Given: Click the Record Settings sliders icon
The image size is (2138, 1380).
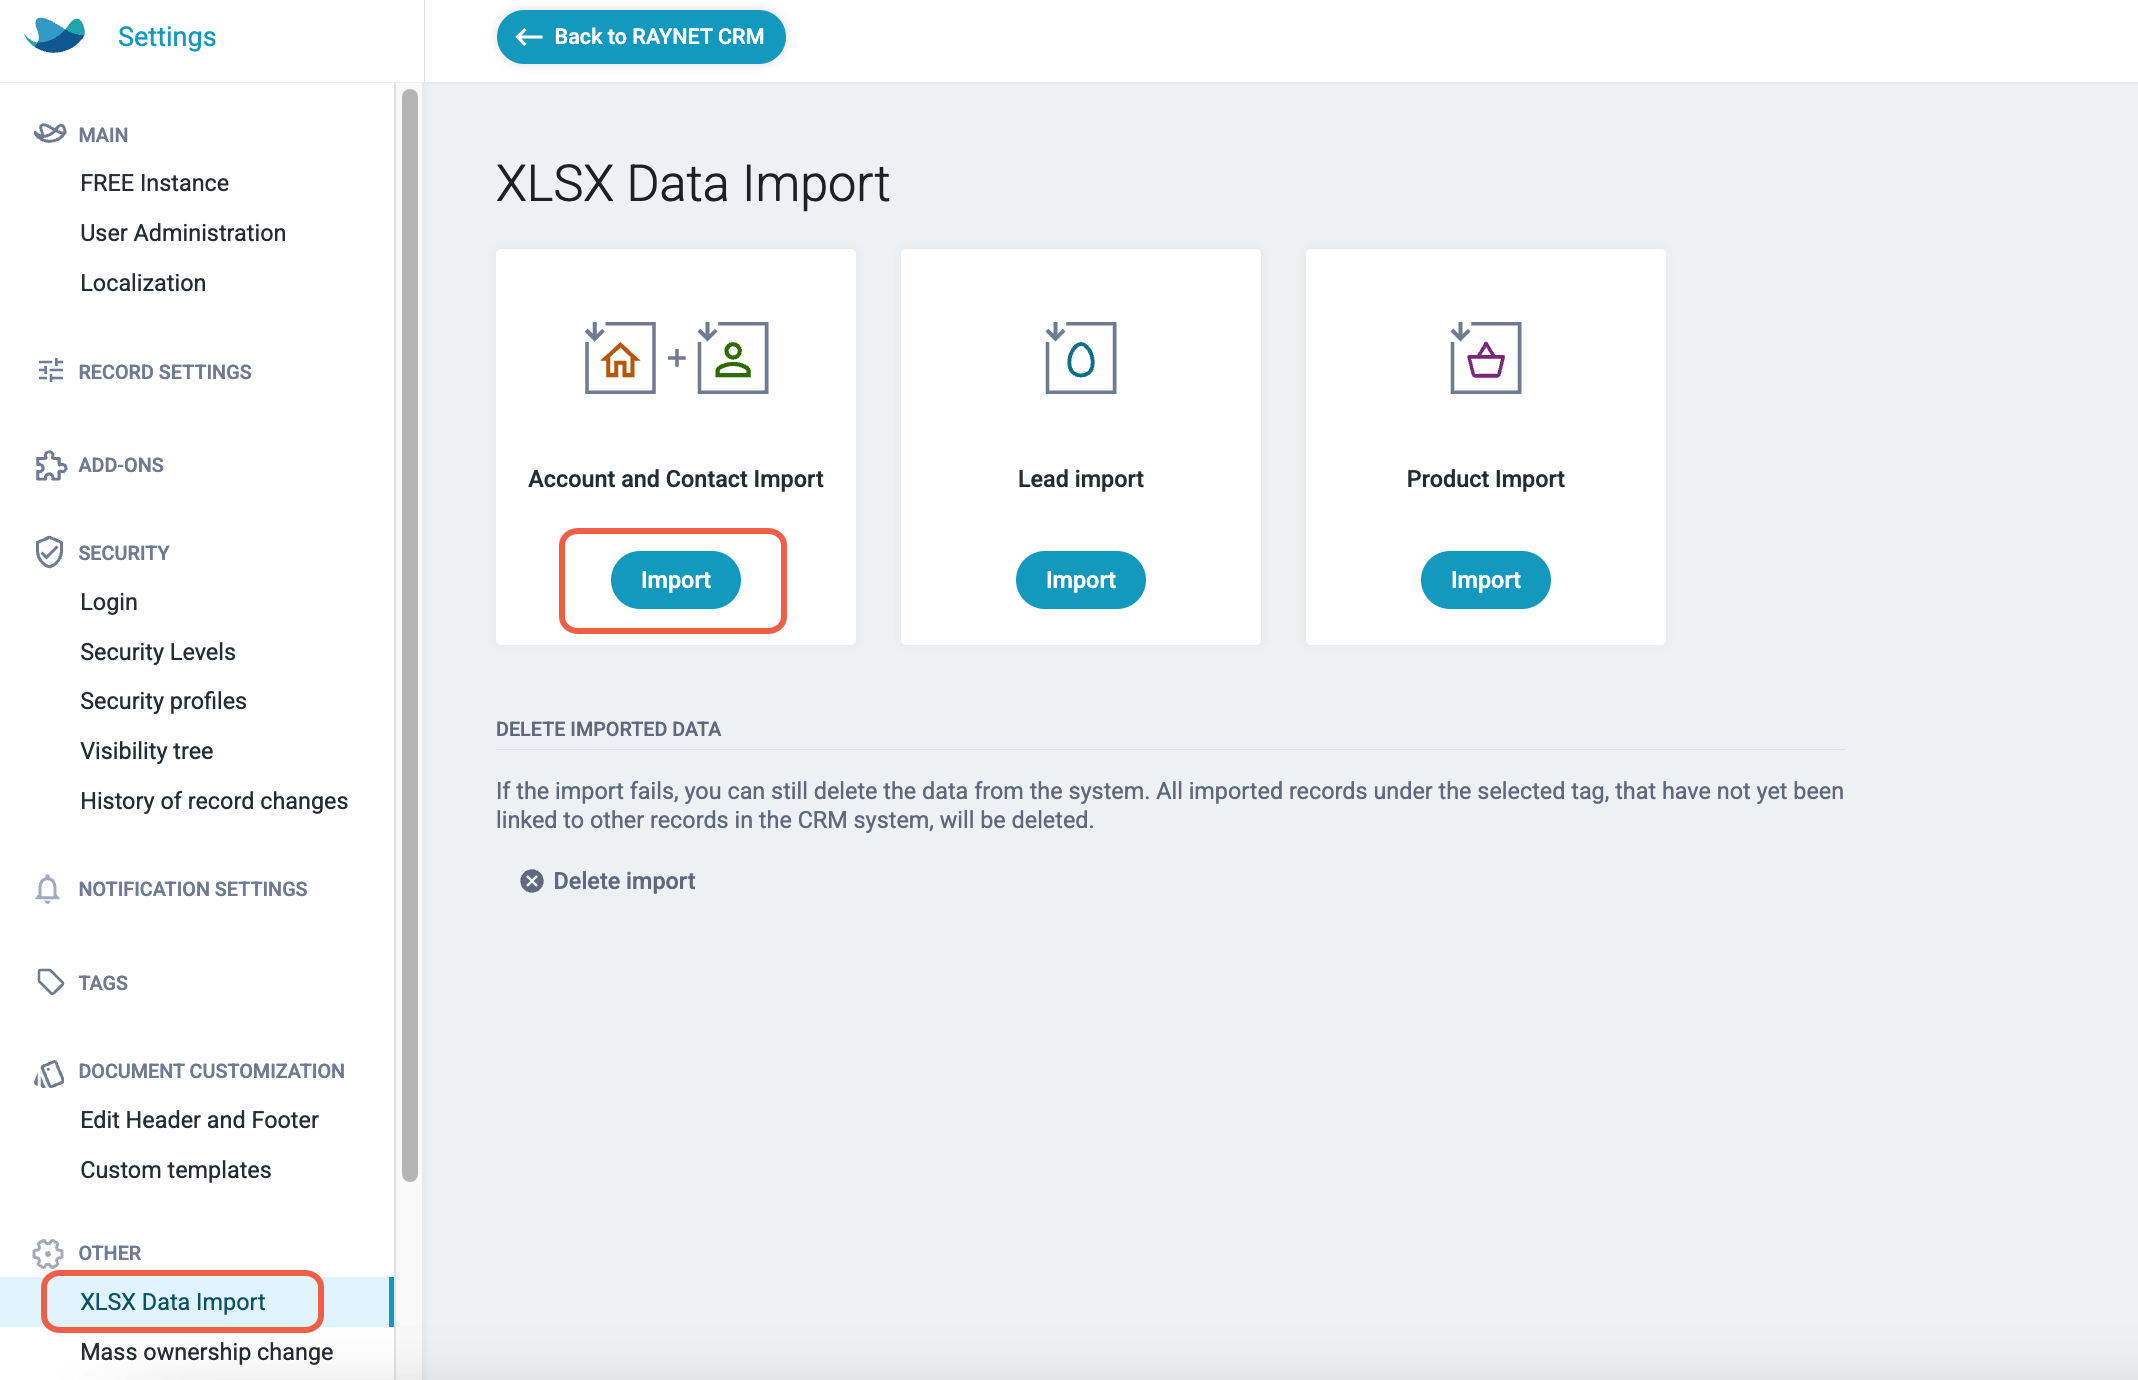Looking at the screenshot, I should coord(50,371).
